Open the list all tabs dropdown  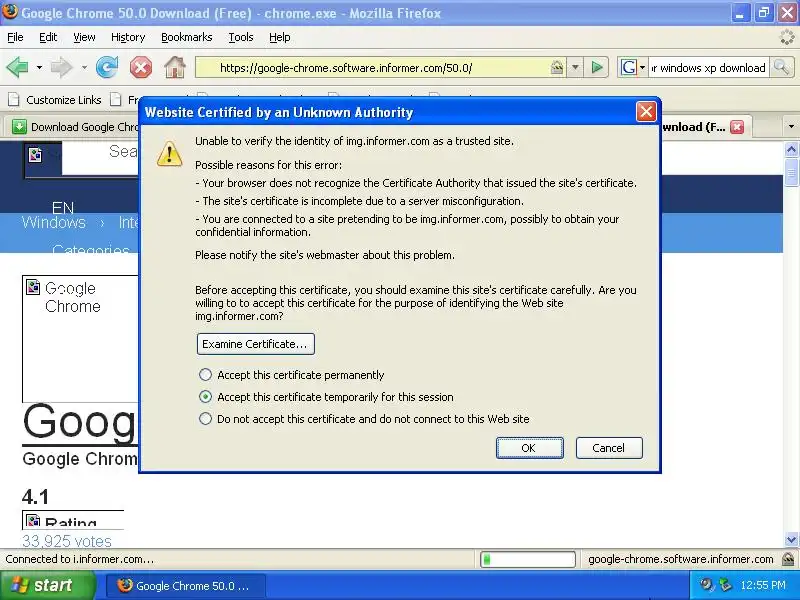791,126
